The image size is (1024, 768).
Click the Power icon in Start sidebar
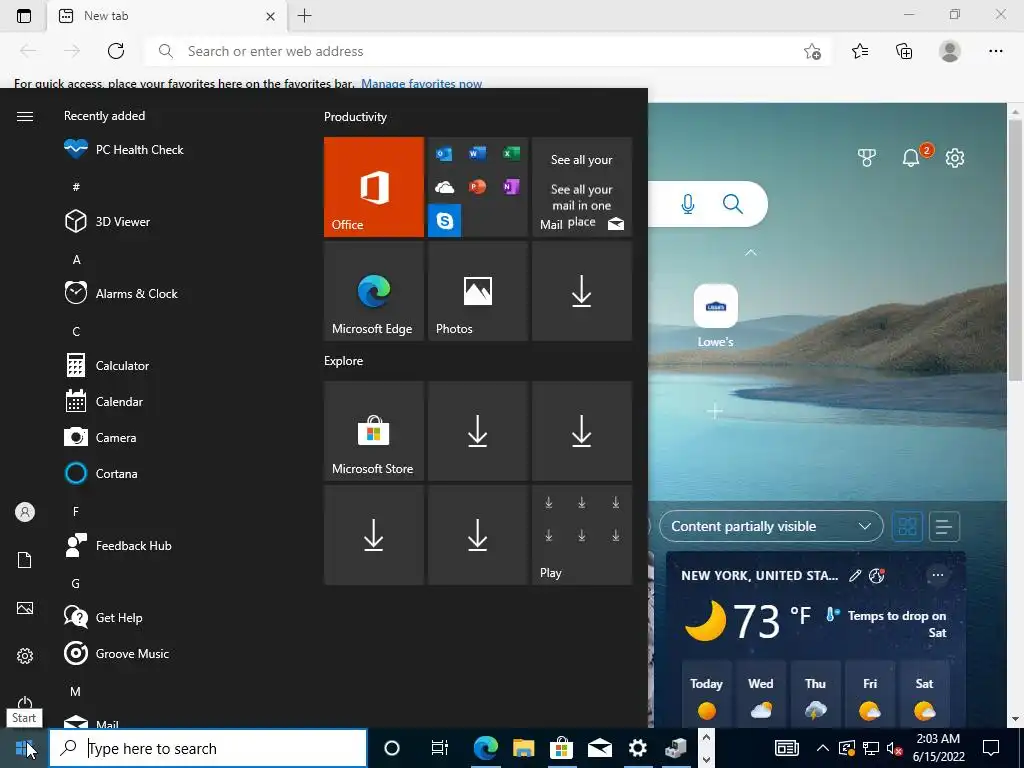(25, 702)
